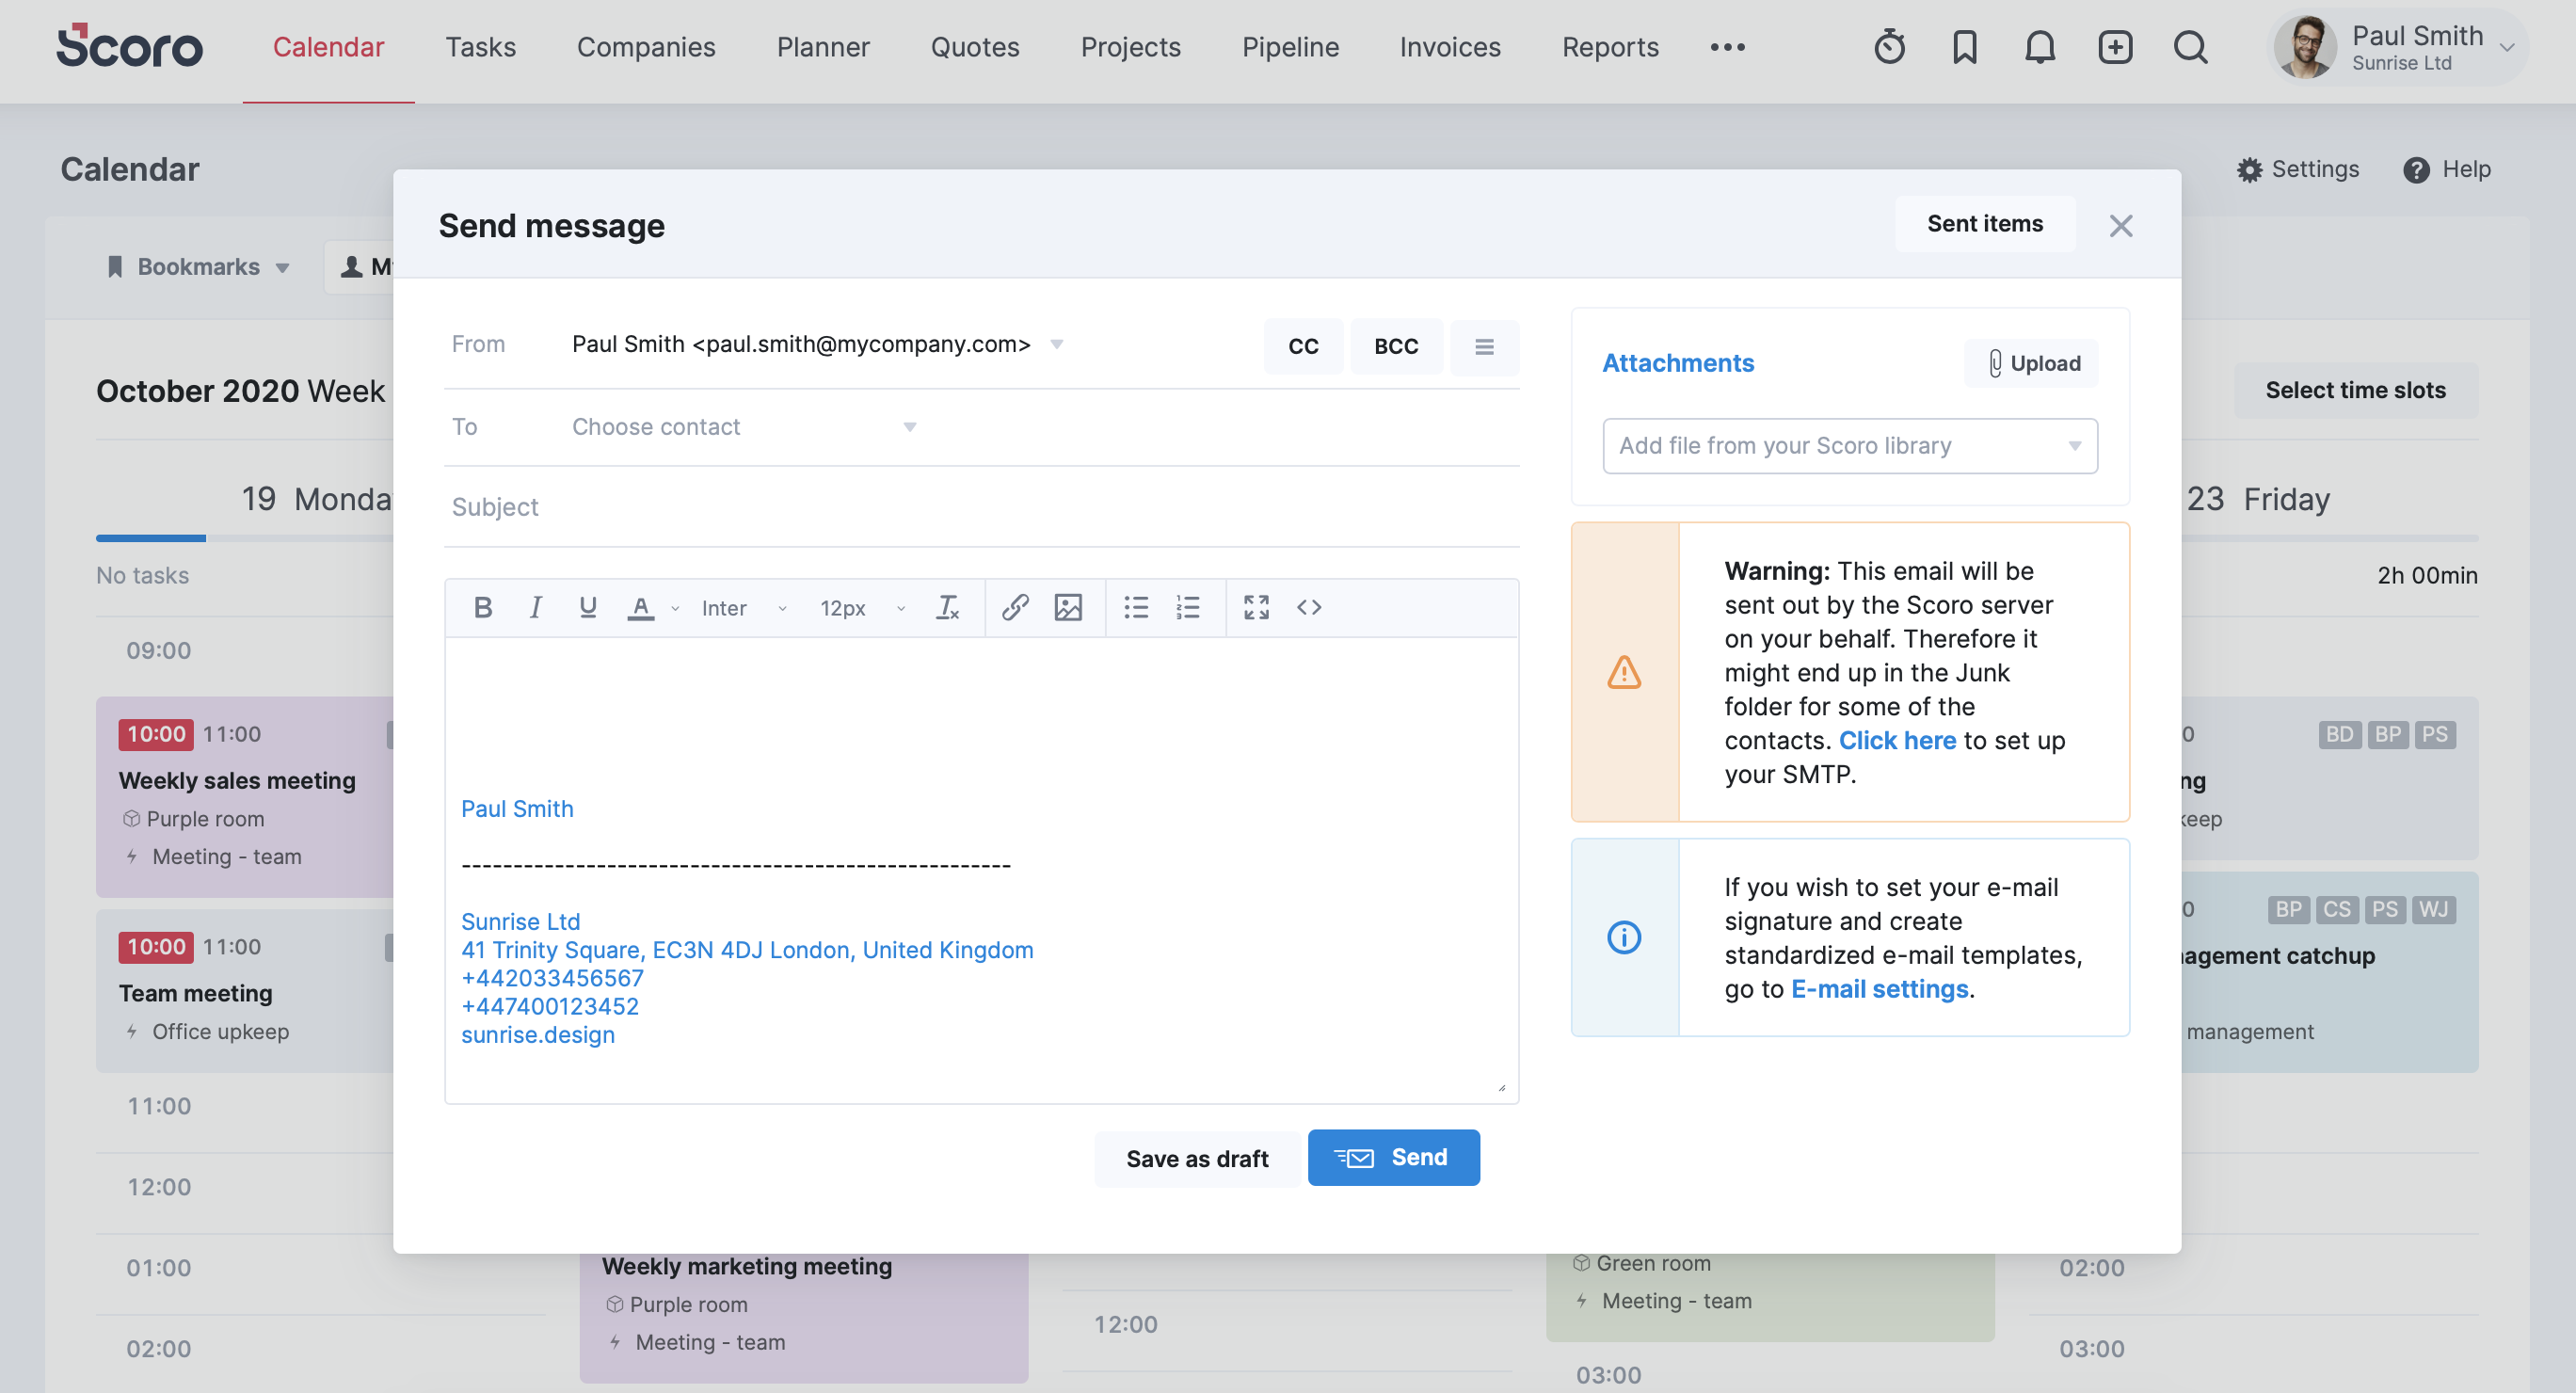Close the Send message dialog

point(2120,226)
